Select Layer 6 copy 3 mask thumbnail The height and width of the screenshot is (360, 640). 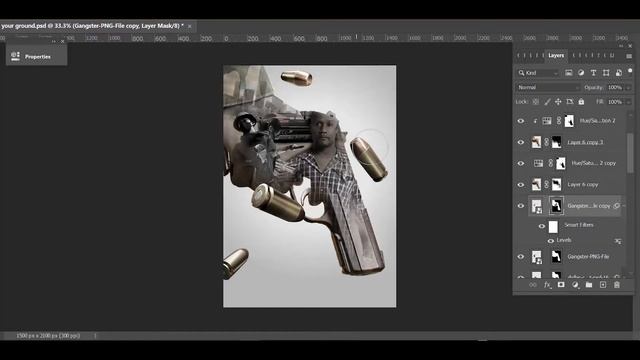click(556, 142)
